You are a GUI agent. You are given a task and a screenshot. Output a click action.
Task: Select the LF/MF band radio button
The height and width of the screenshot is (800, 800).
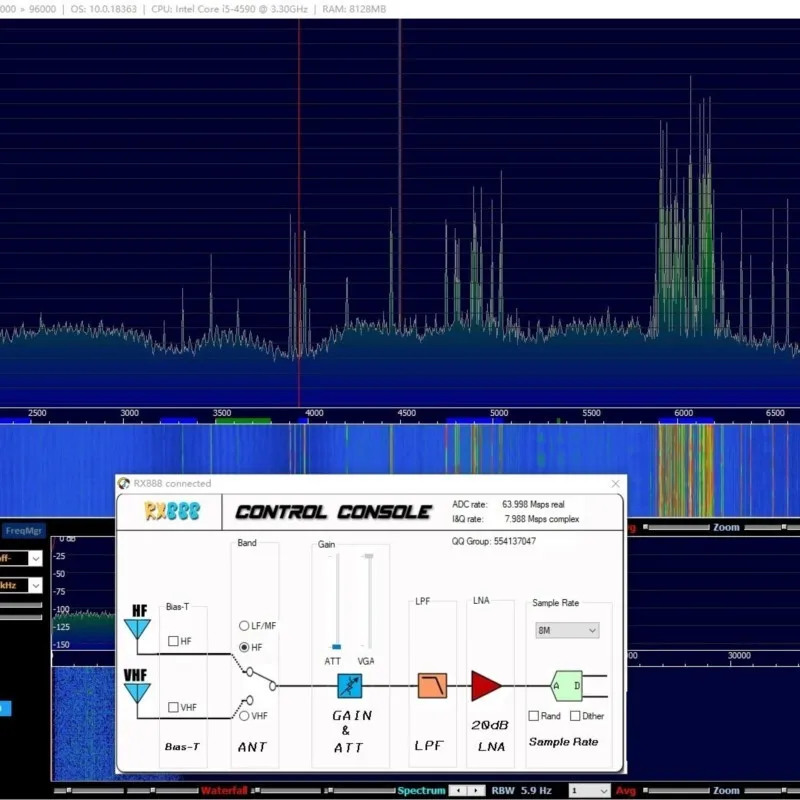pyautogui.click(x=244, y=626)
